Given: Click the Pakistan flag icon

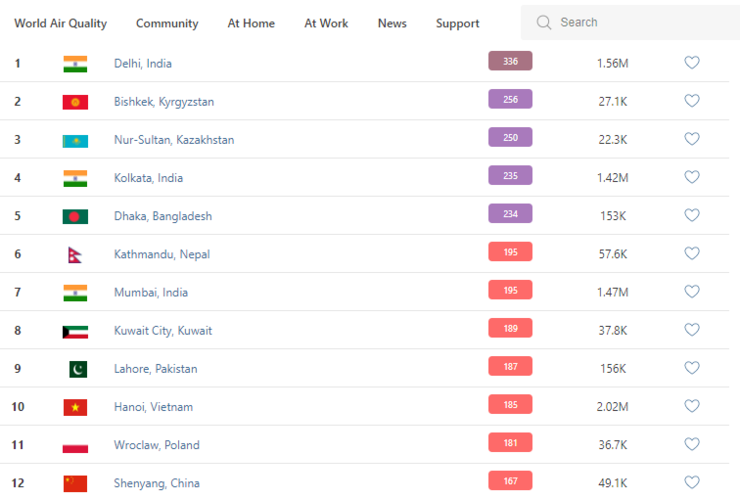Looking at the screenshot, I should click(77, 369).
